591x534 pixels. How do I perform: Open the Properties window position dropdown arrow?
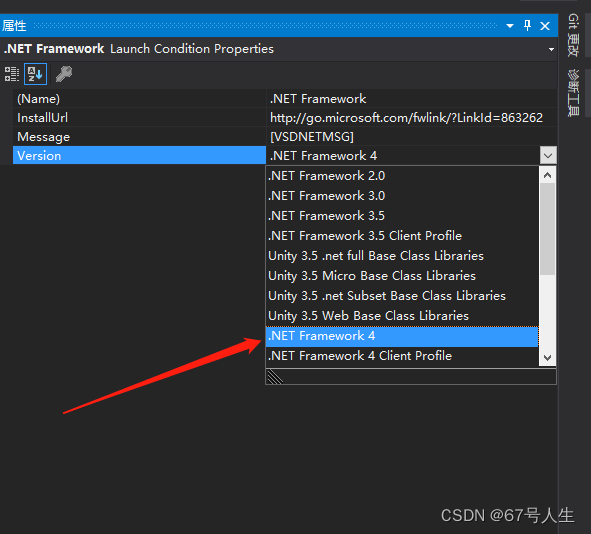point(510,26)
